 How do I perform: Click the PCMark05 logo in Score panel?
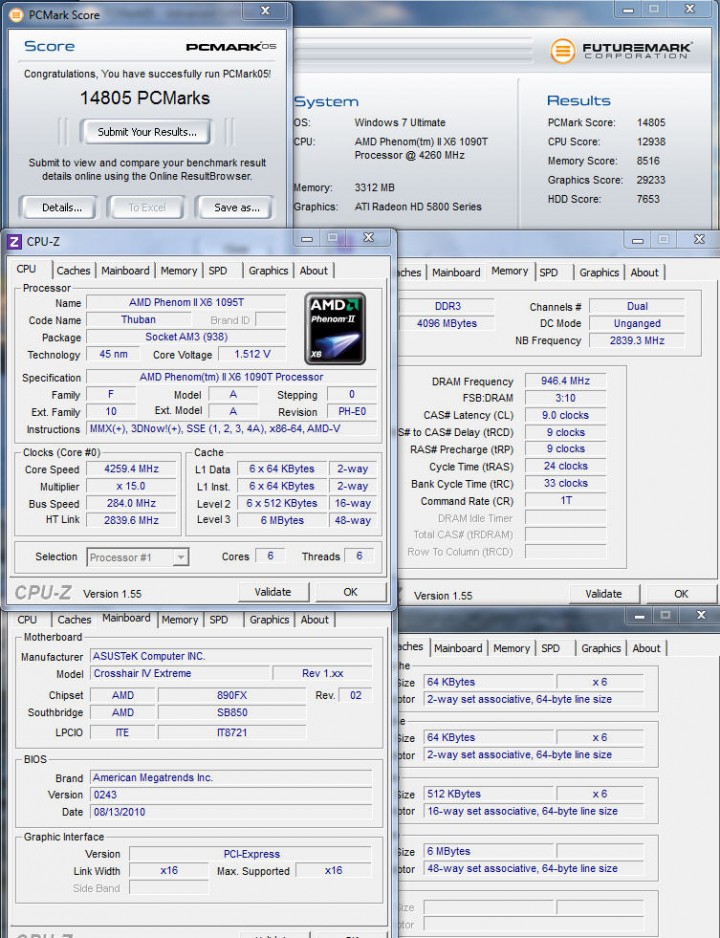(230, 47)
